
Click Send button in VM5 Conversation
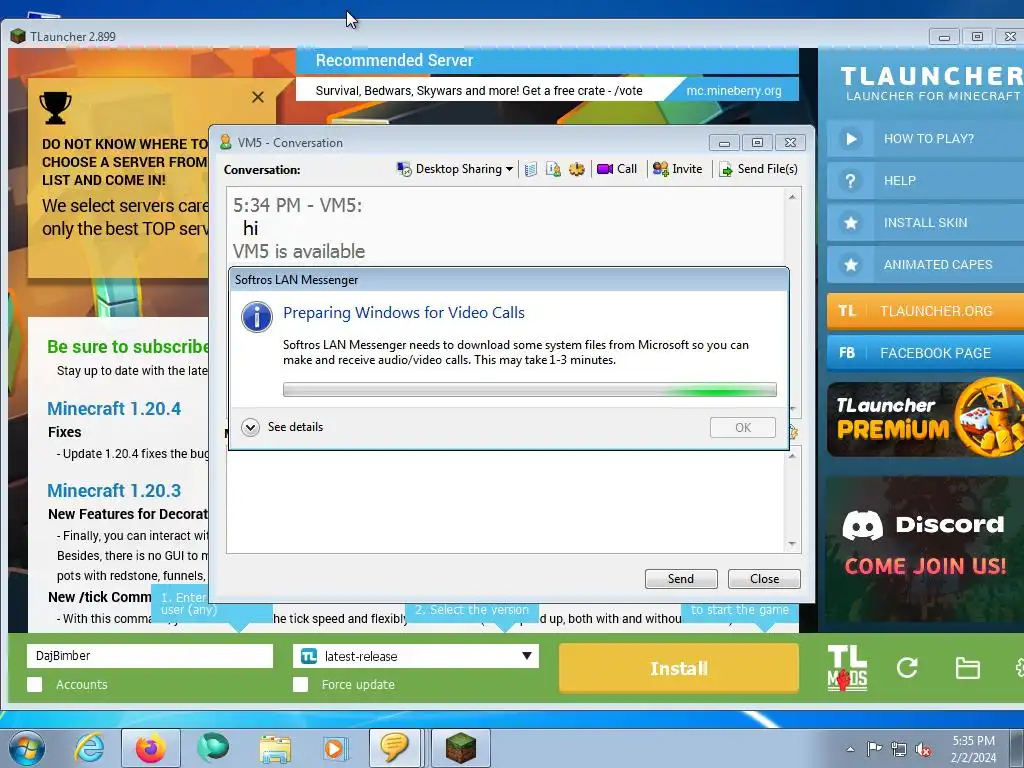[x=681, y=579]
